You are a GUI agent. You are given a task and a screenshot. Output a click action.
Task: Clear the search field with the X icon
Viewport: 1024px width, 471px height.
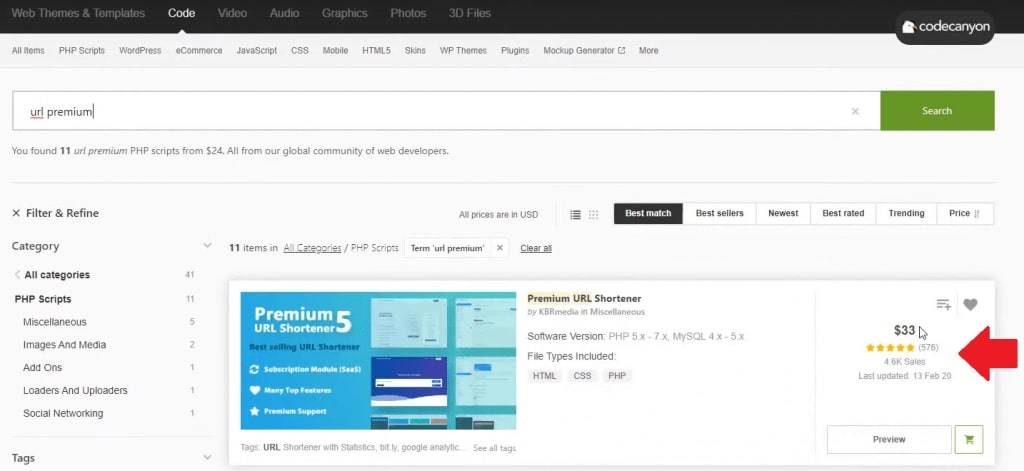click(x=855, y=112)
